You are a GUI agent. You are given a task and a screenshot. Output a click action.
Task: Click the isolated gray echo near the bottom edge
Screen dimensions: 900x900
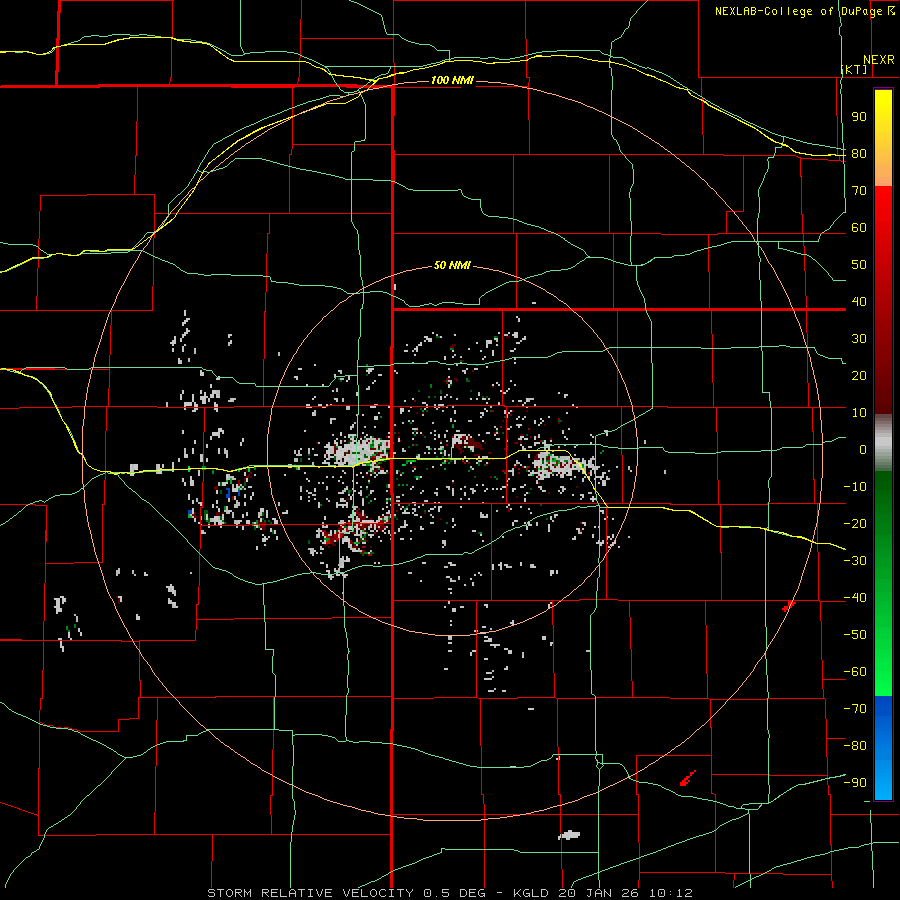[x=569, y=835]
